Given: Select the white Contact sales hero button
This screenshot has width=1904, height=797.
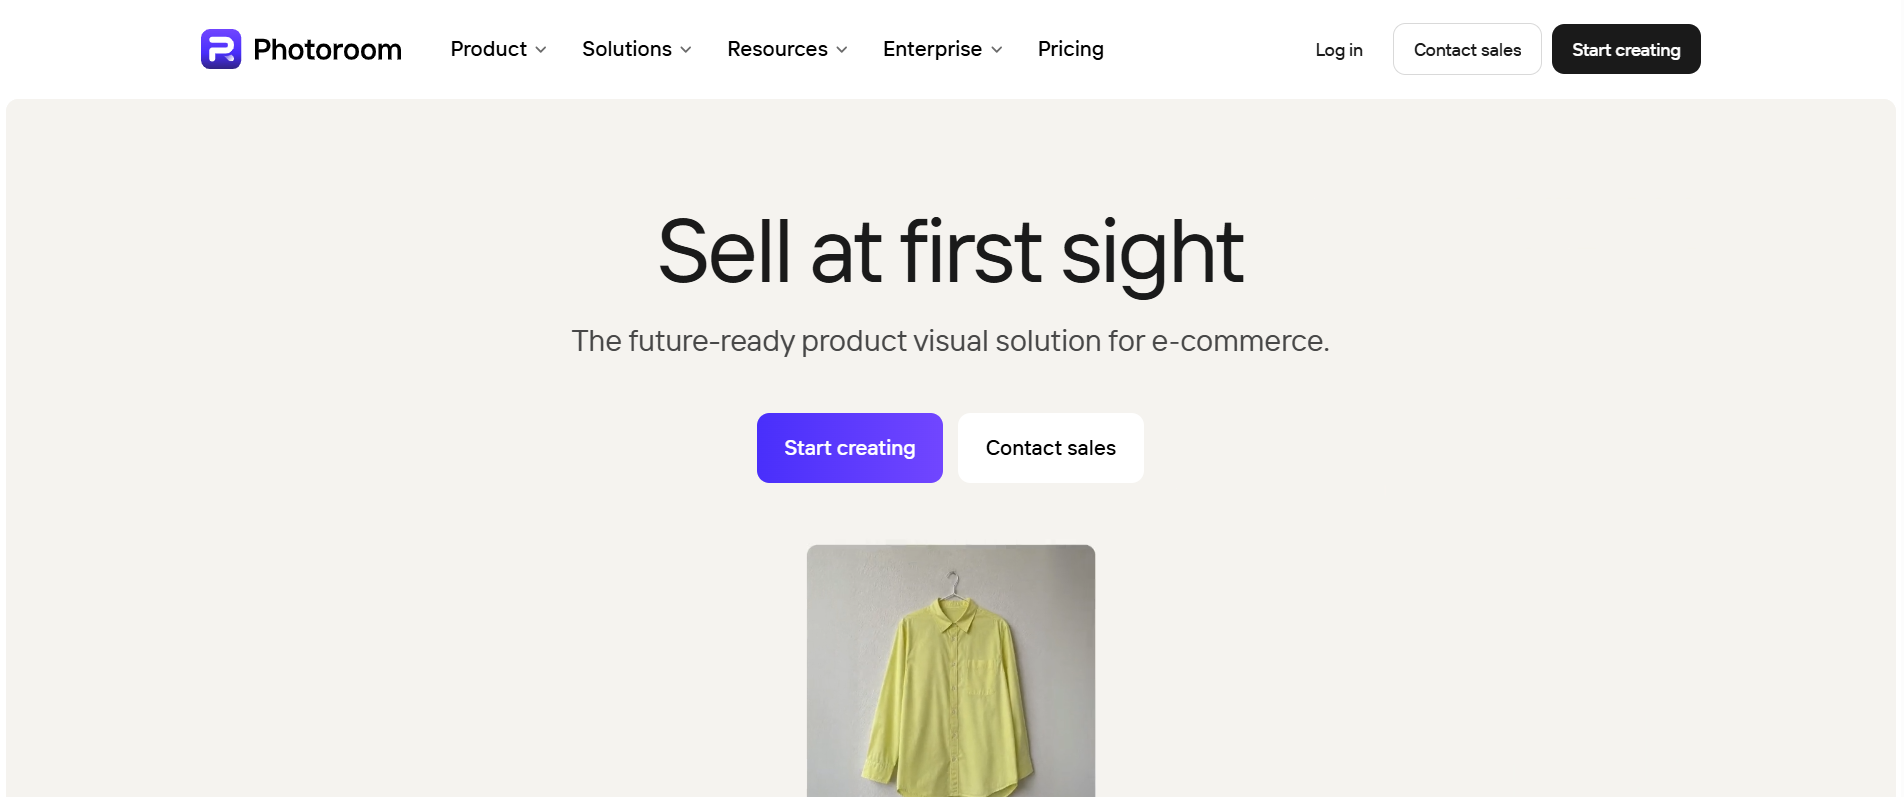Looking at the screenshot, I should tap(1051, 448).
